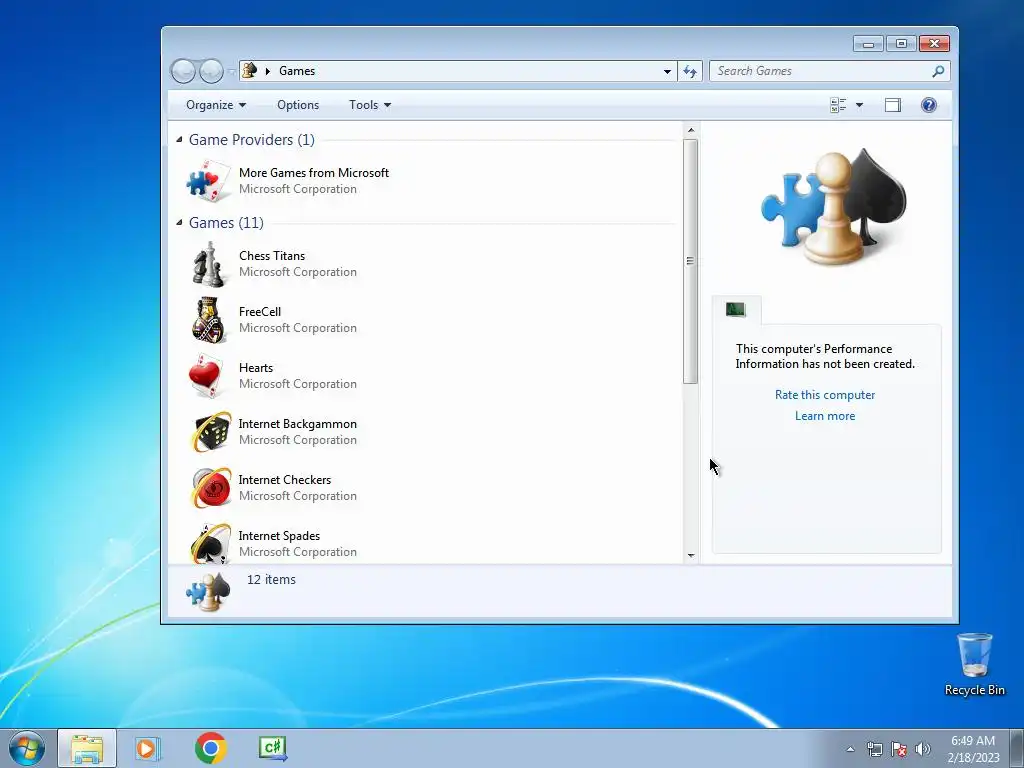The image size is (1024, 768).
Task: Select the FreeCell game icon
Action: pyautogui.click(x=208, y=320)
